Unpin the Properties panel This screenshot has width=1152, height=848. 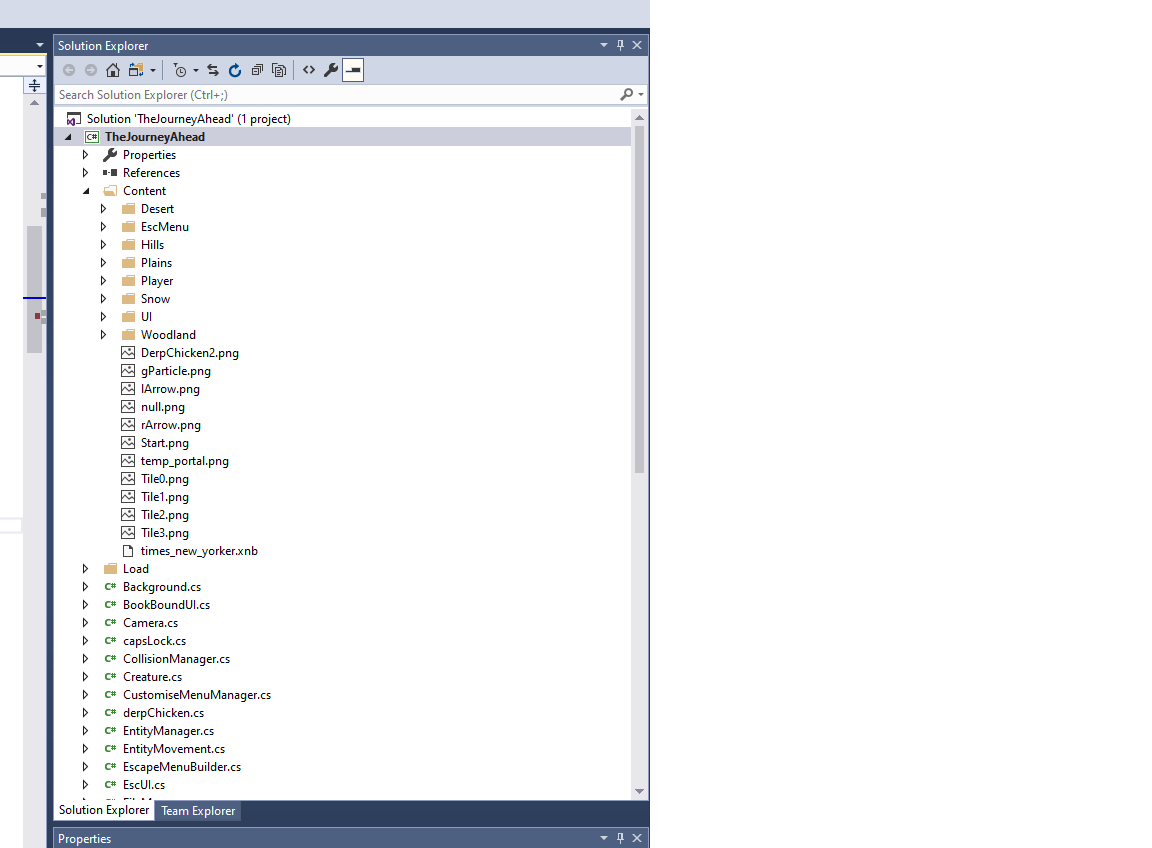click(619, 838)
